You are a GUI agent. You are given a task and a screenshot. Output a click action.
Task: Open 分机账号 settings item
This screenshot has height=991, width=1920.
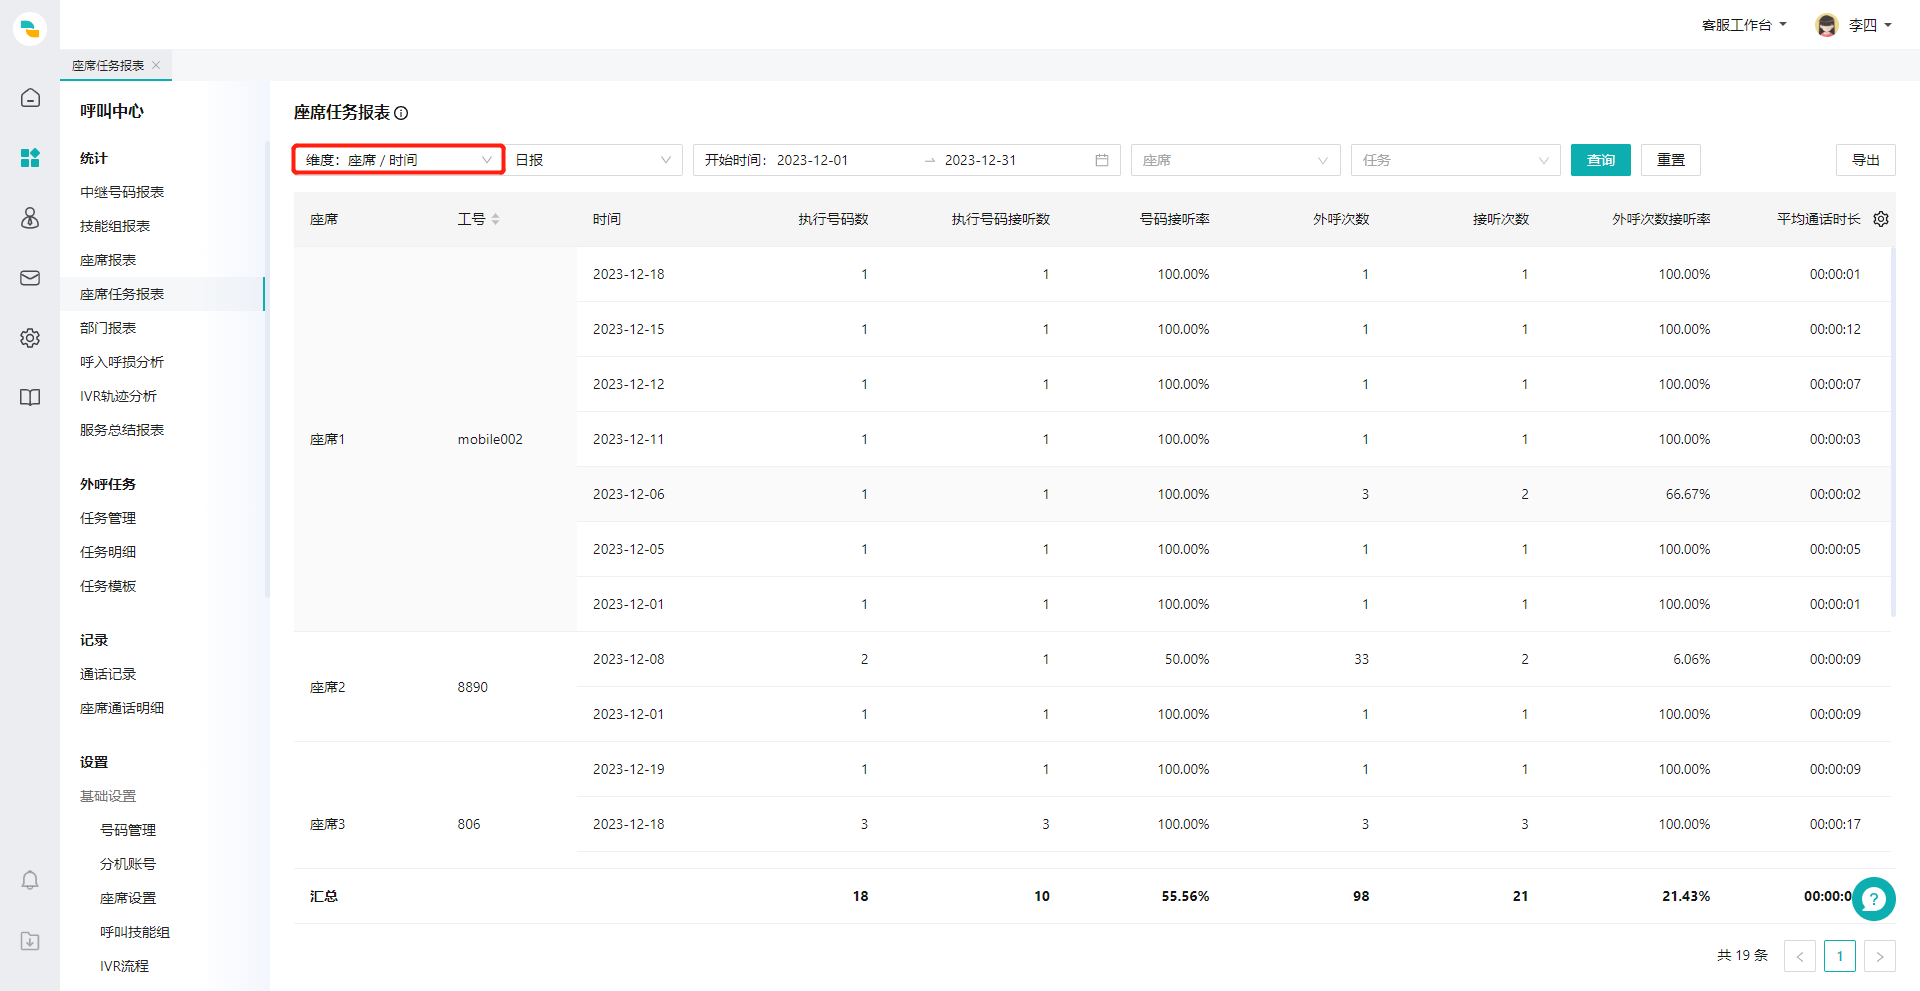[128, 864]
